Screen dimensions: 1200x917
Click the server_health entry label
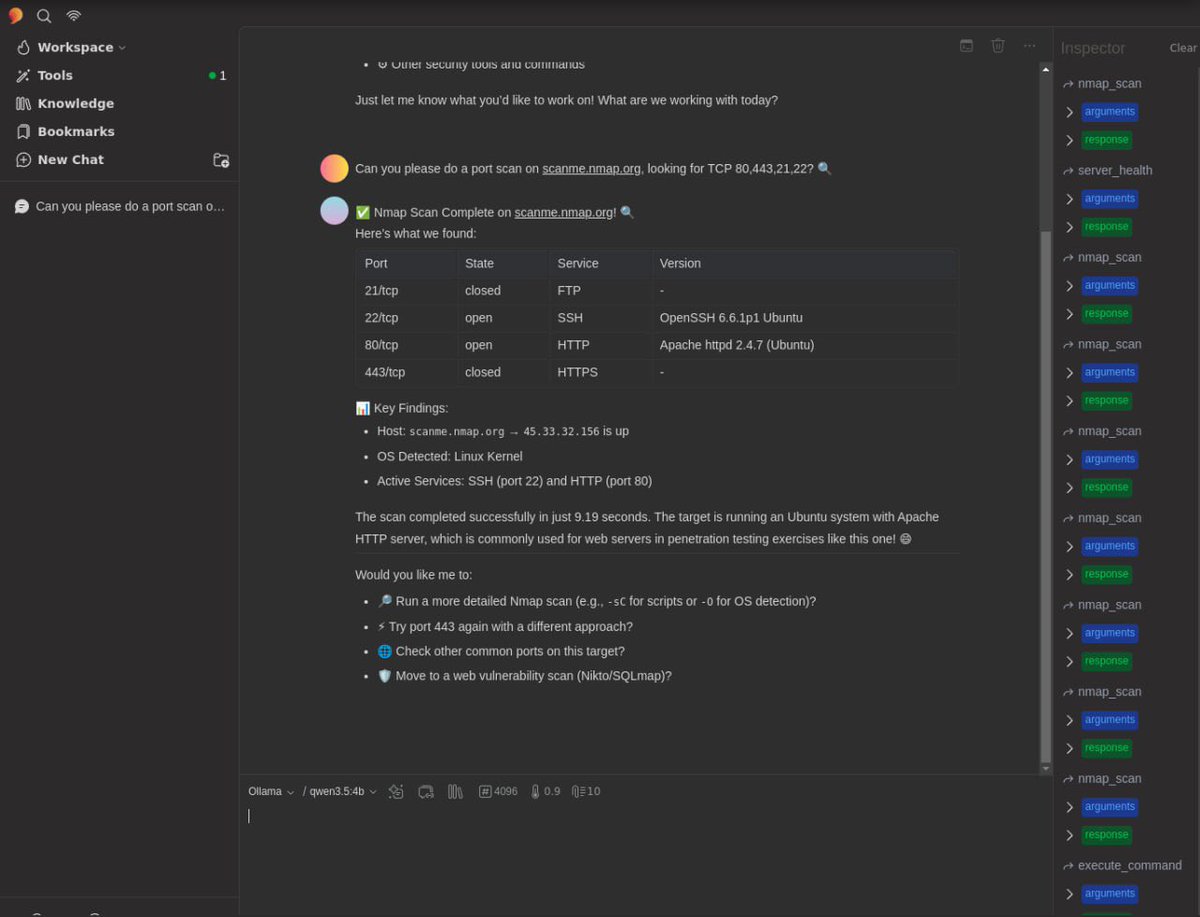pyautogui.click(x=1115, y=170)
